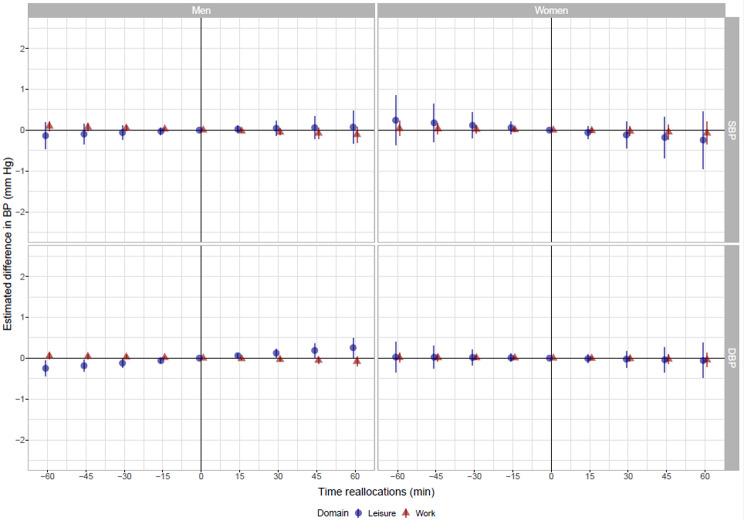
Task: Click the 15 tick under Men panel
Action: [x=240, y=476]
